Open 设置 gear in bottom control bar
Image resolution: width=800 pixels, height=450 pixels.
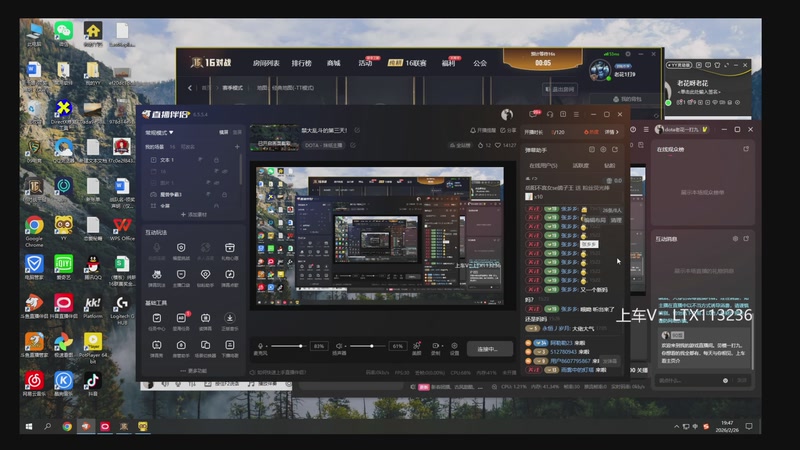pos(454,348)
